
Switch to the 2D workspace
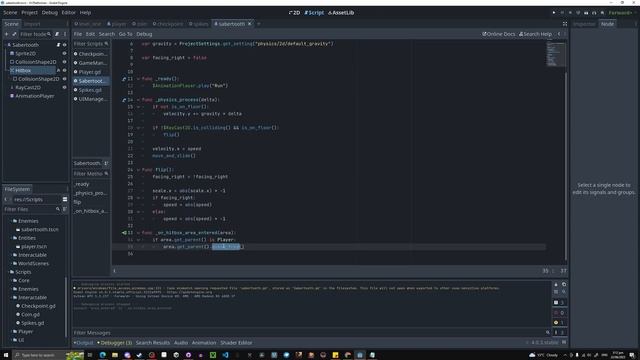click(294, 13)
